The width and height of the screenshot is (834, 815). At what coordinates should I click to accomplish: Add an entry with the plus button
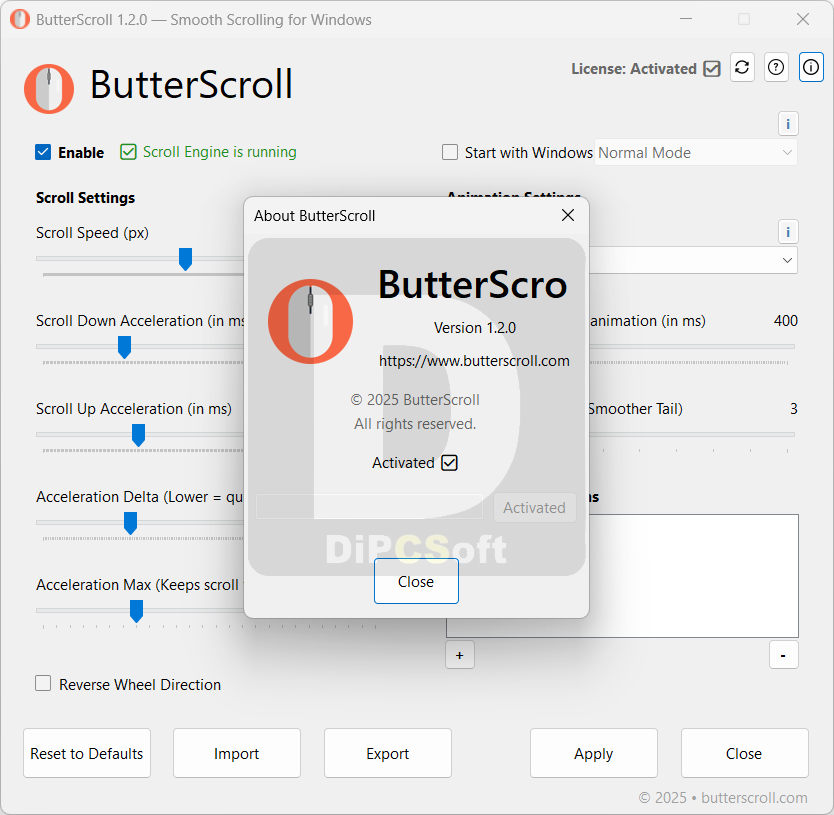point(460,655)
